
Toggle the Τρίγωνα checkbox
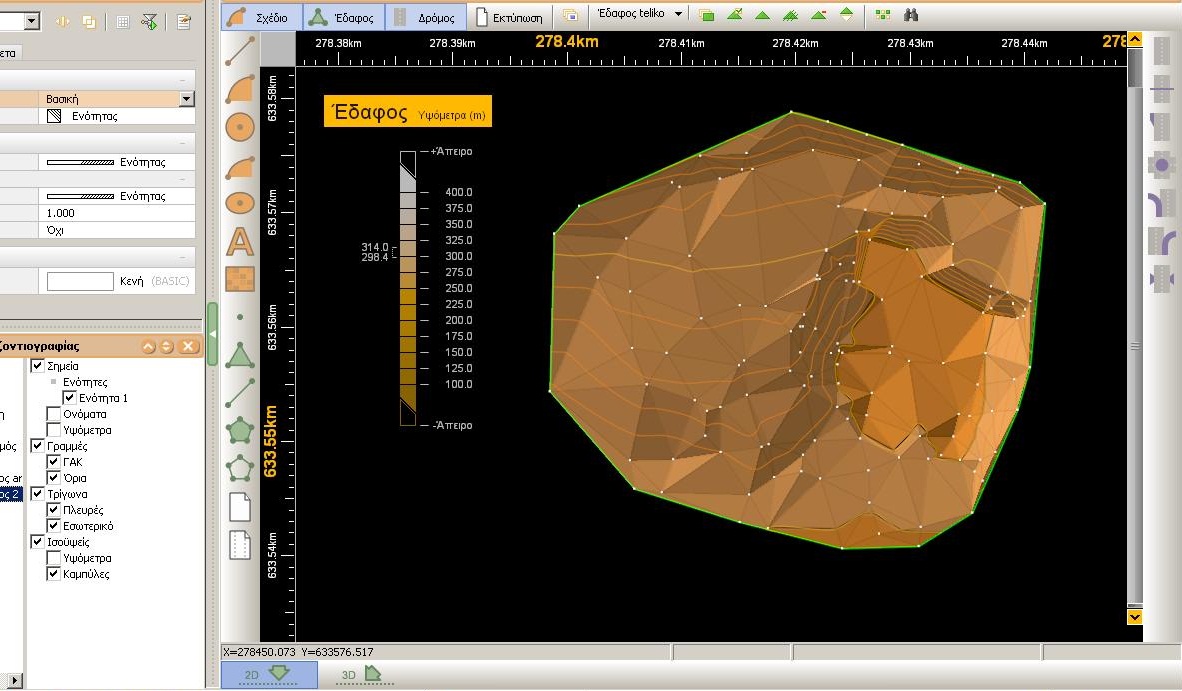click(x=38, y=494)
